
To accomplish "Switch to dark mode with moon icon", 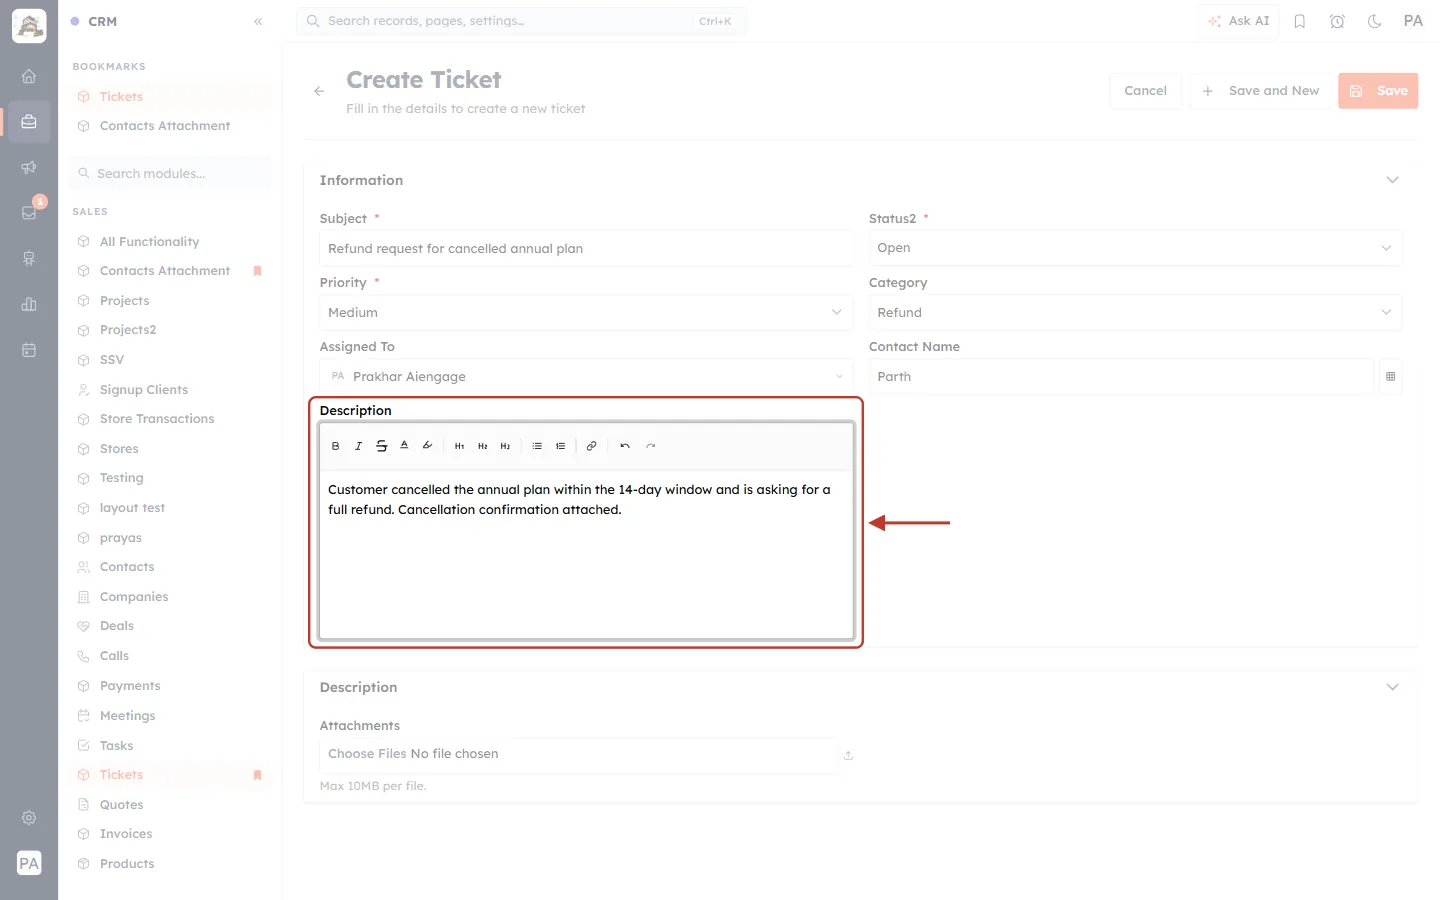I will [x=1374, y=21].
